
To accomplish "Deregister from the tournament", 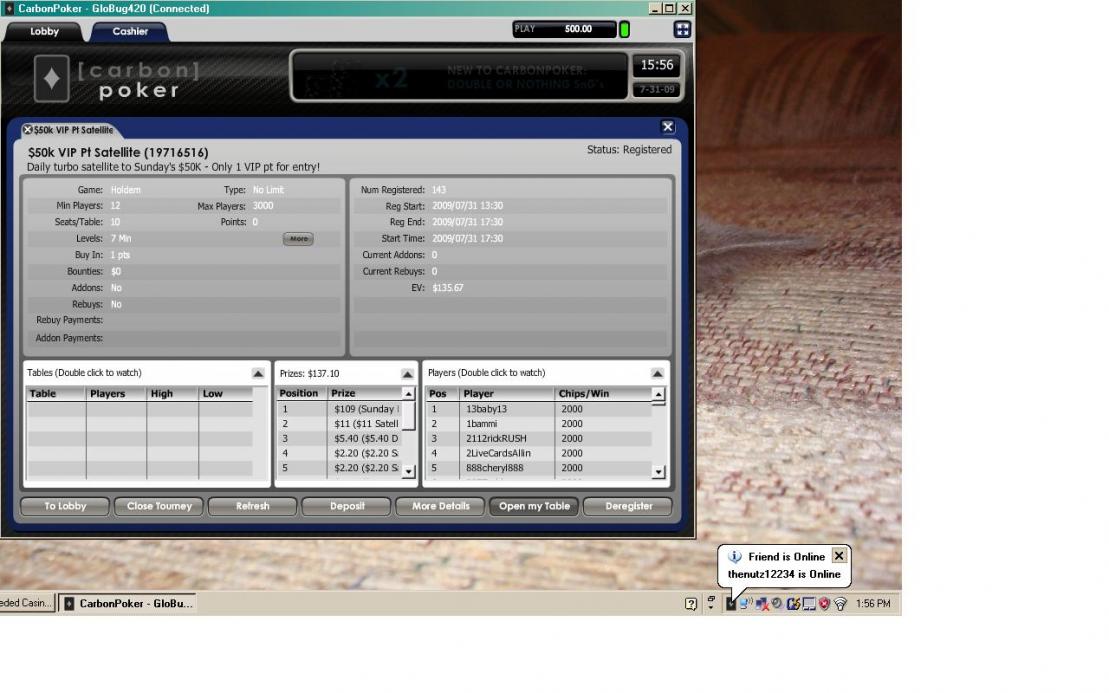I will (x=628, y=506).
